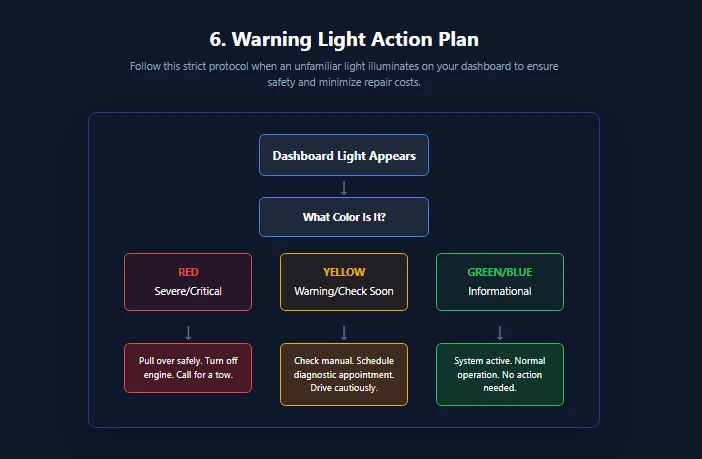Image resolution: width=702 pixels, height=459 pixels.
Task: Click the GREEN/BLUE Informational card
Action: pyautogui.click(x=500, y=282)
